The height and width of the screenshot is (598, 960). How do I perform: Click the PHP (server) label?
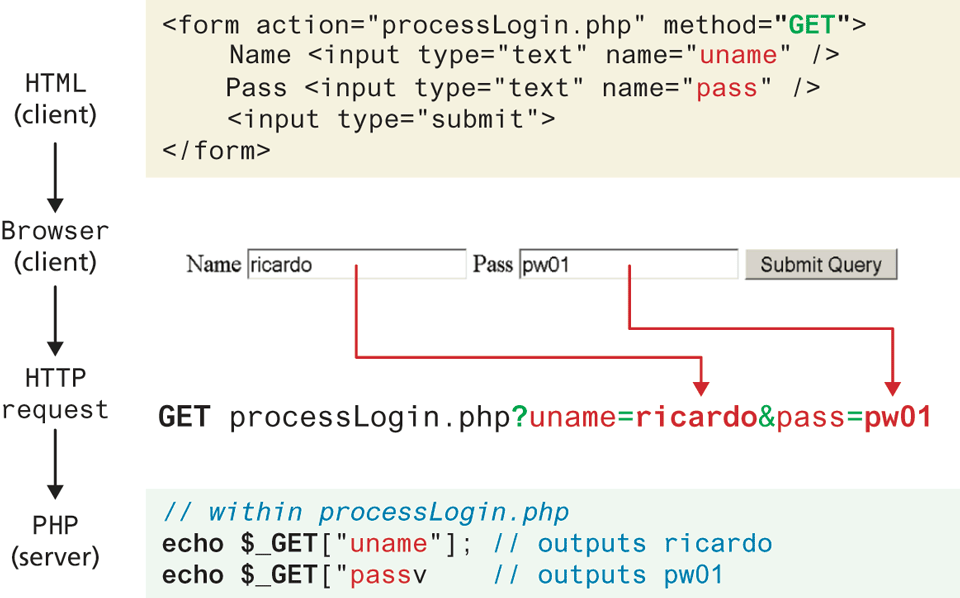(55, 541)
